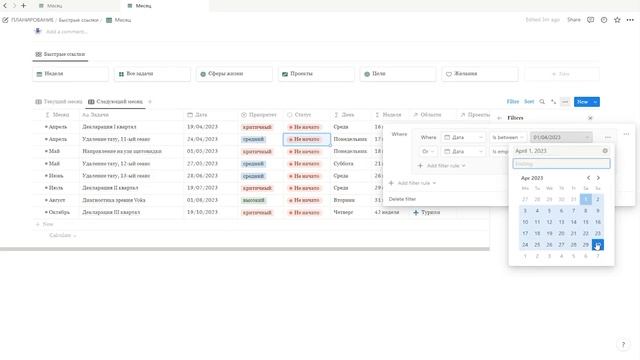Open the second rule's Дата property dropdown
The height and width of the screenshot is (360, 640).
[464, 151]
